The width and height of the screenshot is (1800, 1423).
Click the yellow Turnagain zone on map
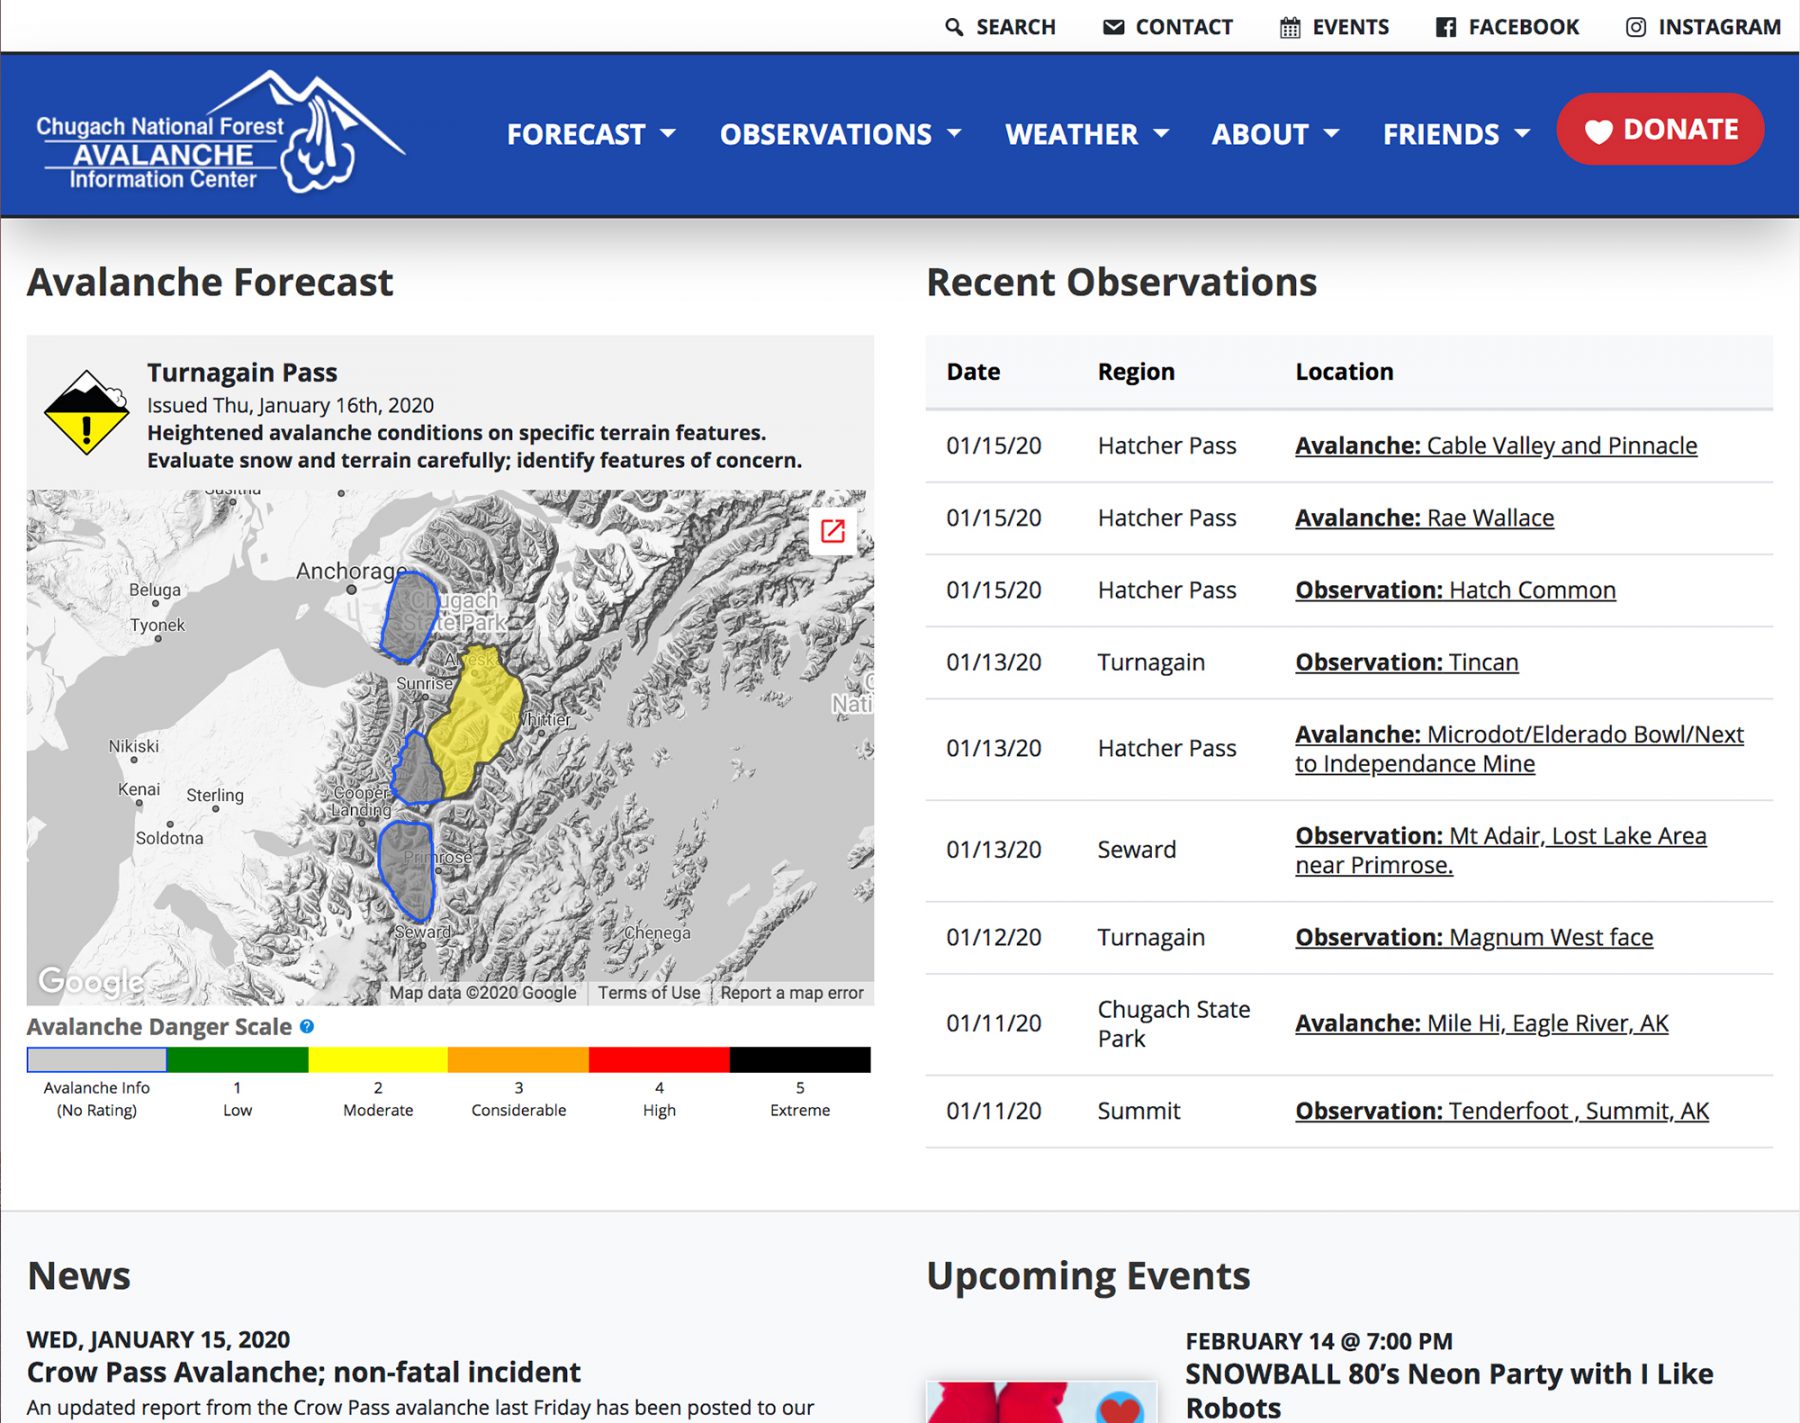[x=478, y=720]
